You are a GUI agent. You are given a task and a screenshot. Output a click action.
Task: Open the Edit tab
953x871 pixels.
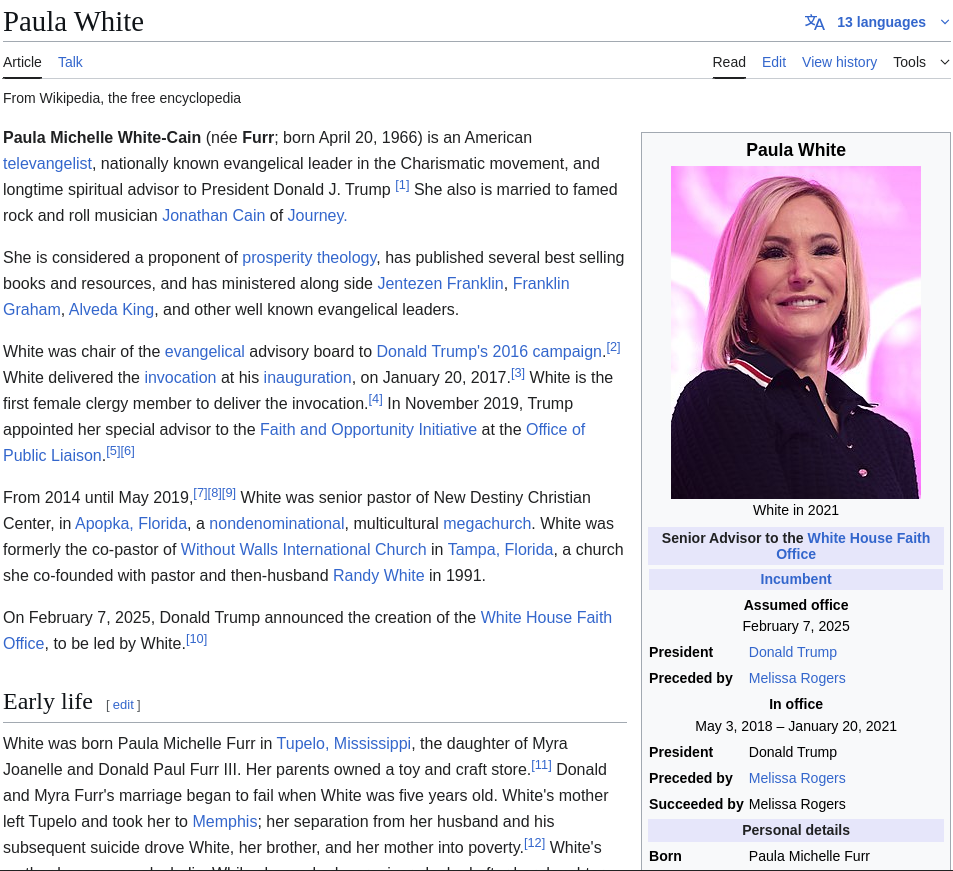coord(774,62)
